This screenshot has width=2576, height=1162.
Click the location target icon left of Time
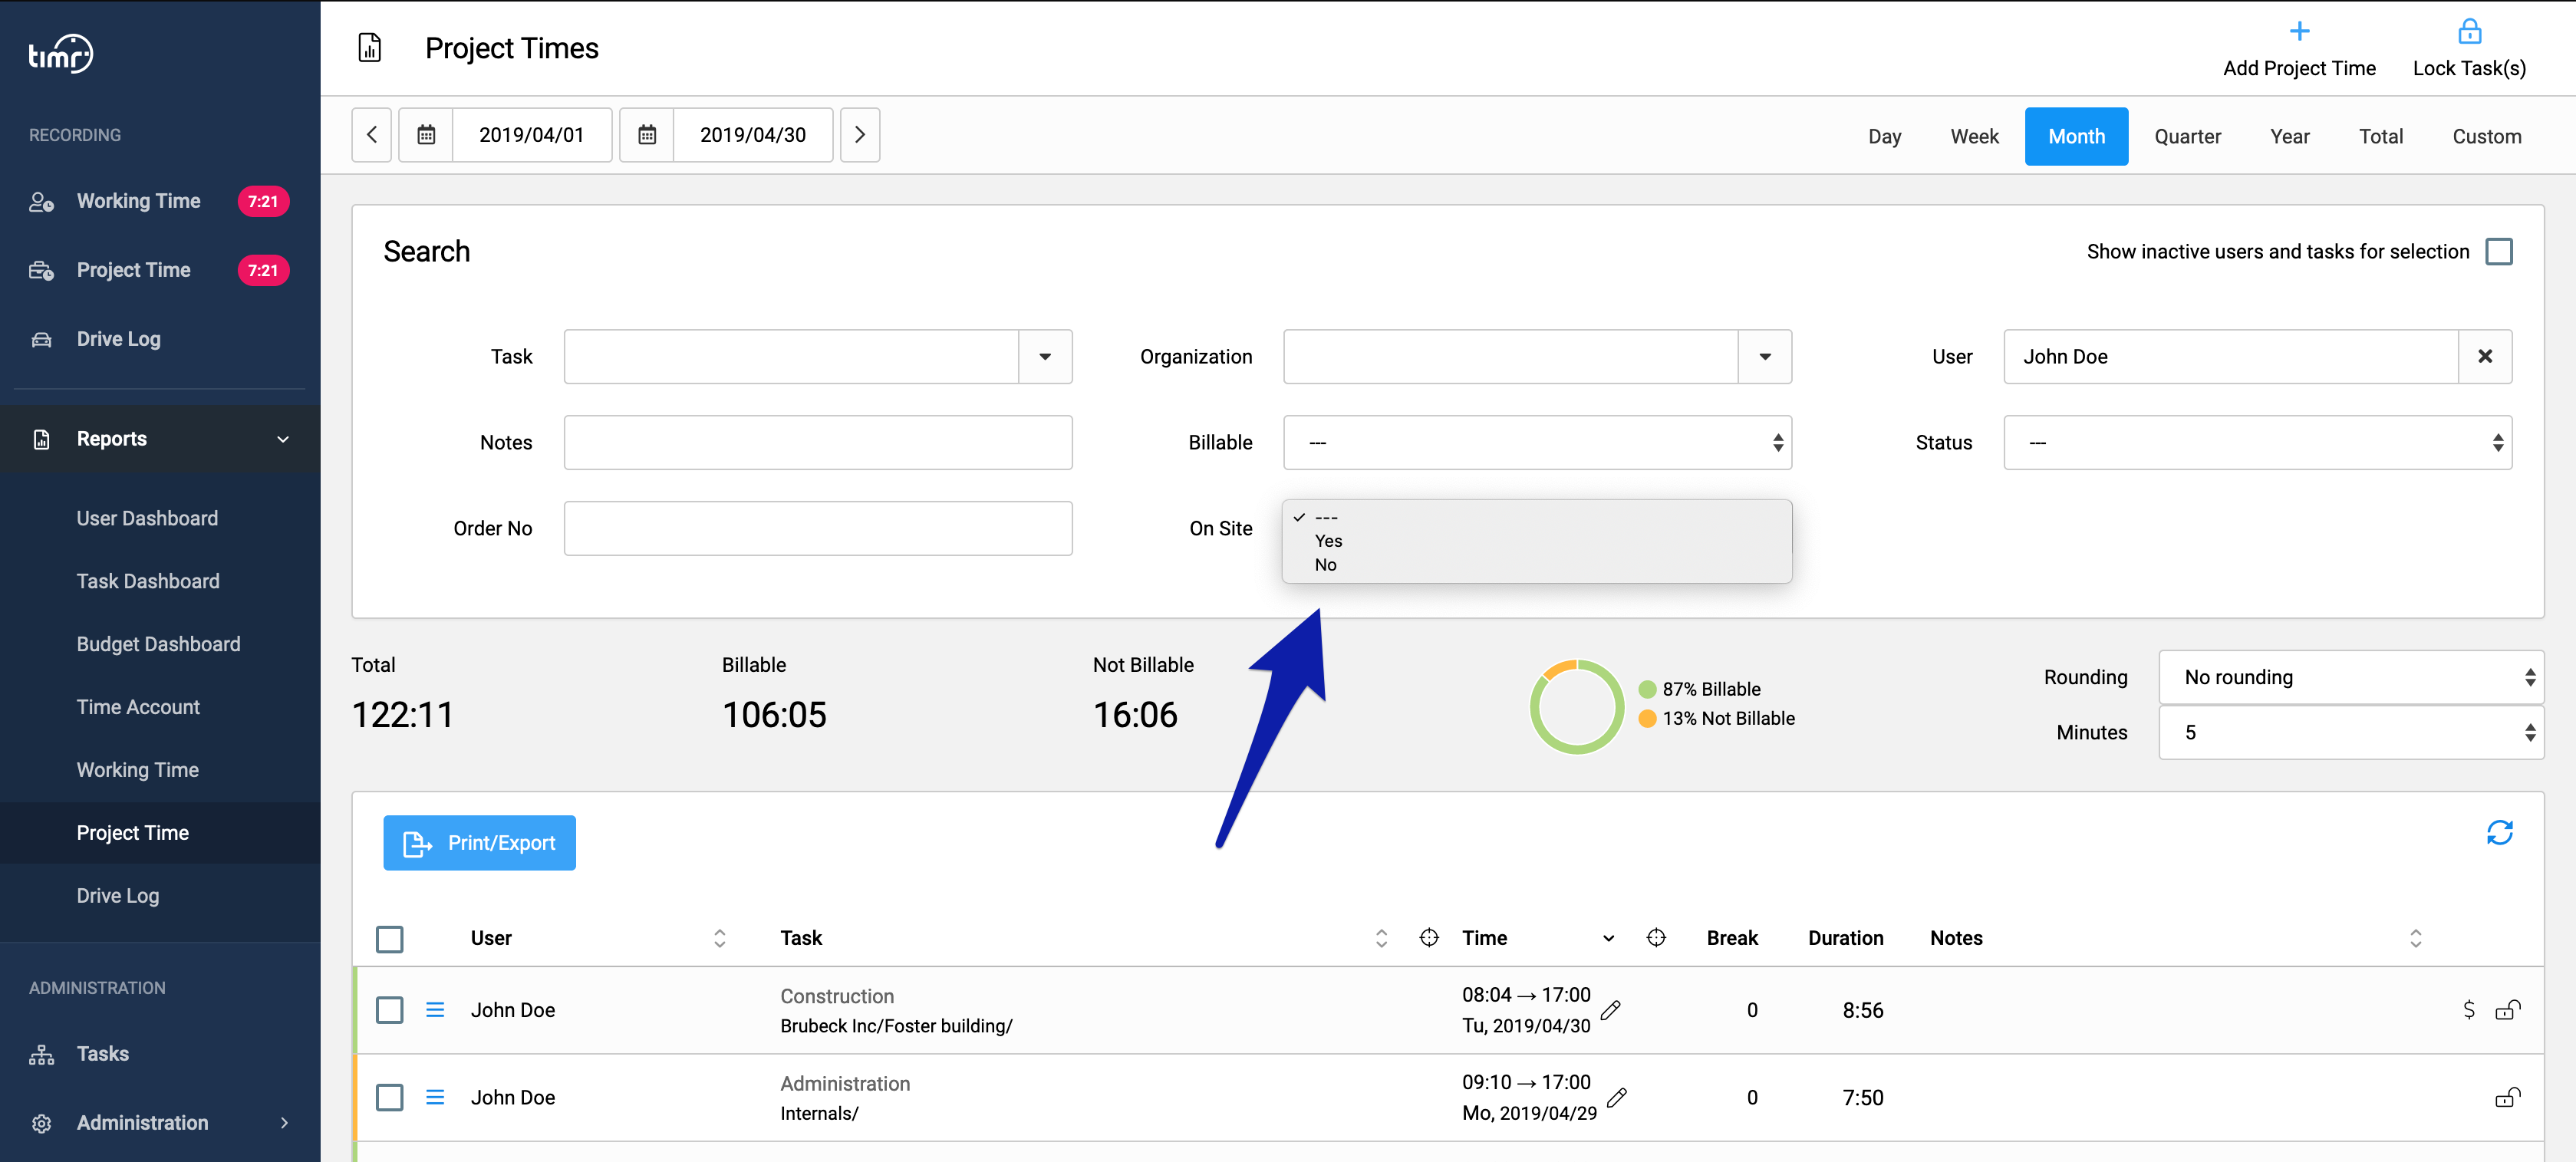pos(1429,937)
